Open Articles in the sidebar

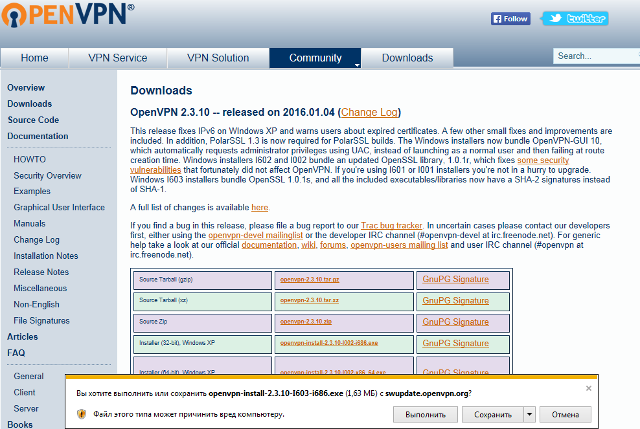(22, 337)
